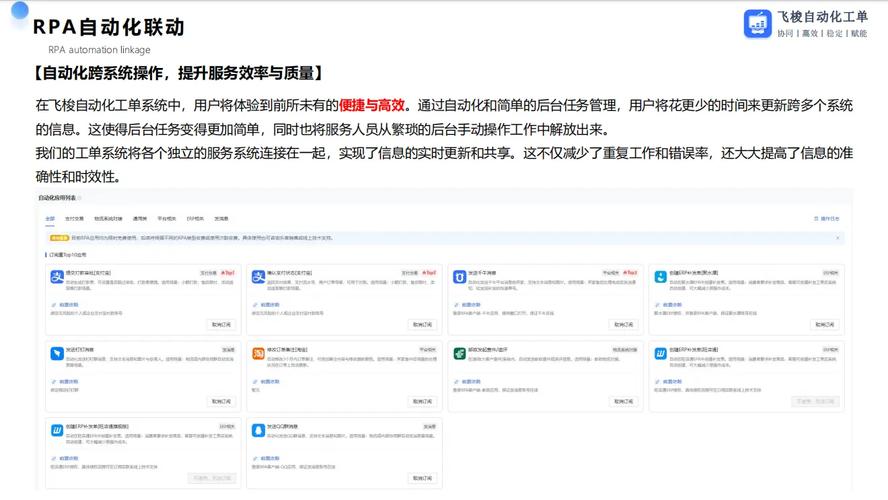Switch to the 支付交易 tab

click(74, 219)
